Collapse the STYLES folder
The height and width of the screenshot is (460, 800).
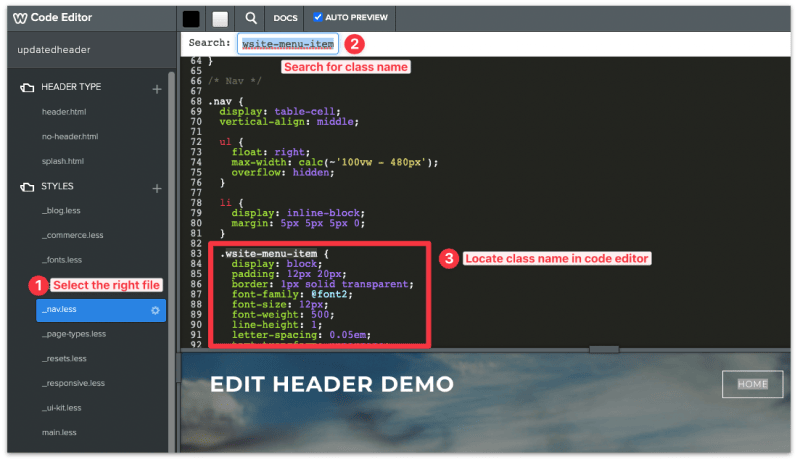pos(26,187)
